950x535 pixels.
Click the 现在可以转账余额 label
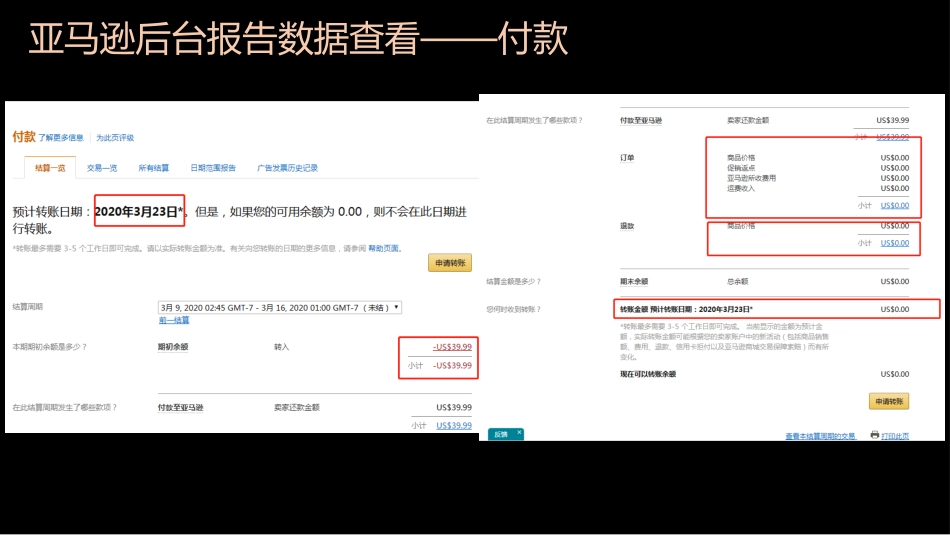point(648,374)
